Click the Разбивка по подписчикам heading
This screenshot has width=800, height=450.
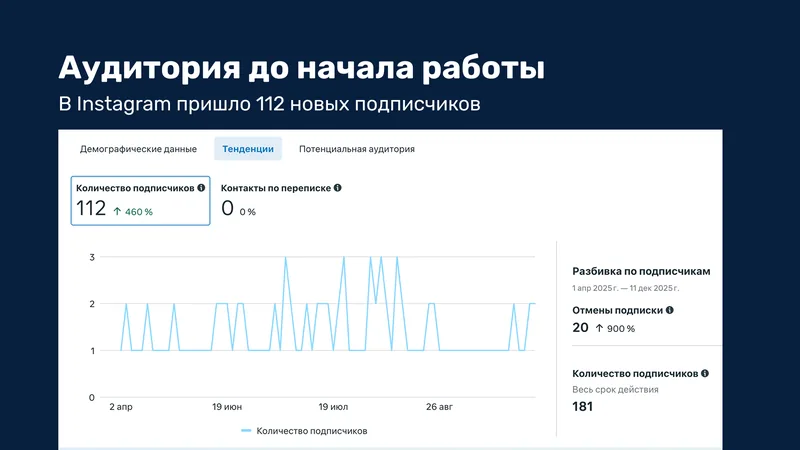click(x=641, y=271)
